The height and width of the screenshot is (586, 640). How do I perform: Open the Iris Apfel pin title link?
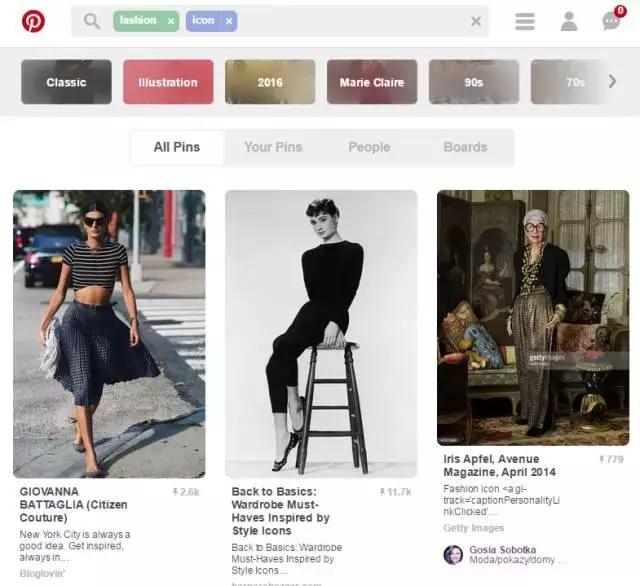coord(500,465)
